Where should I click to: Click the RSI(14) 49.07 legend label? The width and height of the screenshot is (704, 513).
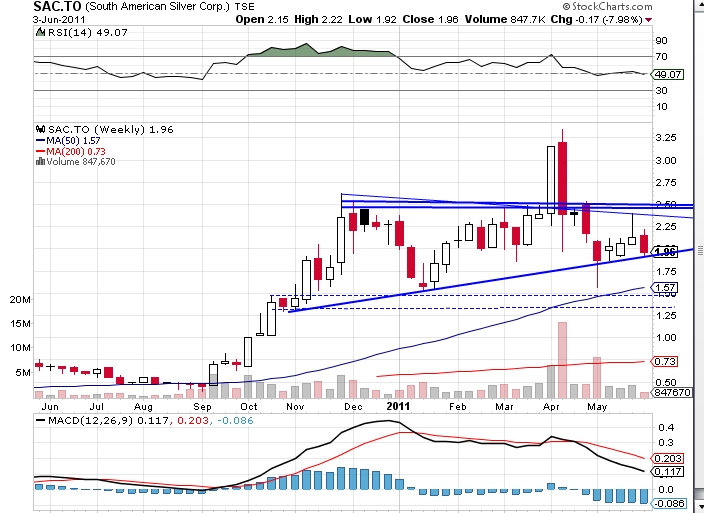click(88, 32)
